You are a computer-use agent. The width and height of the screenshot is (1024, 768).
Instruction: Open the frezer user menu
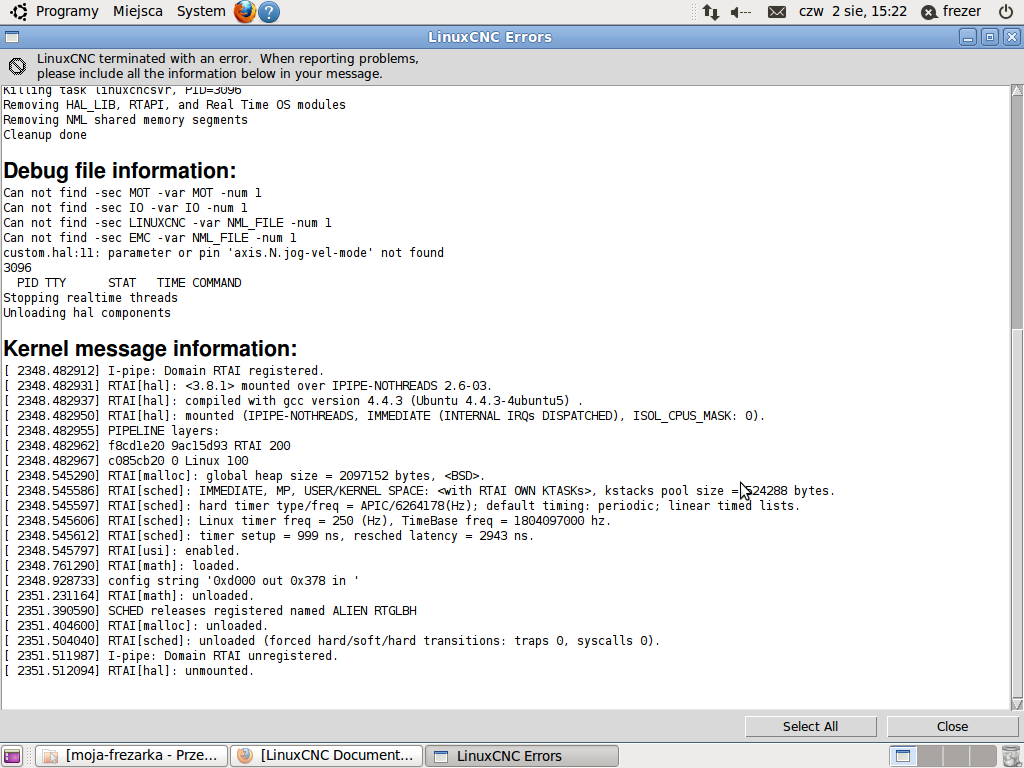tap(951, 12)
